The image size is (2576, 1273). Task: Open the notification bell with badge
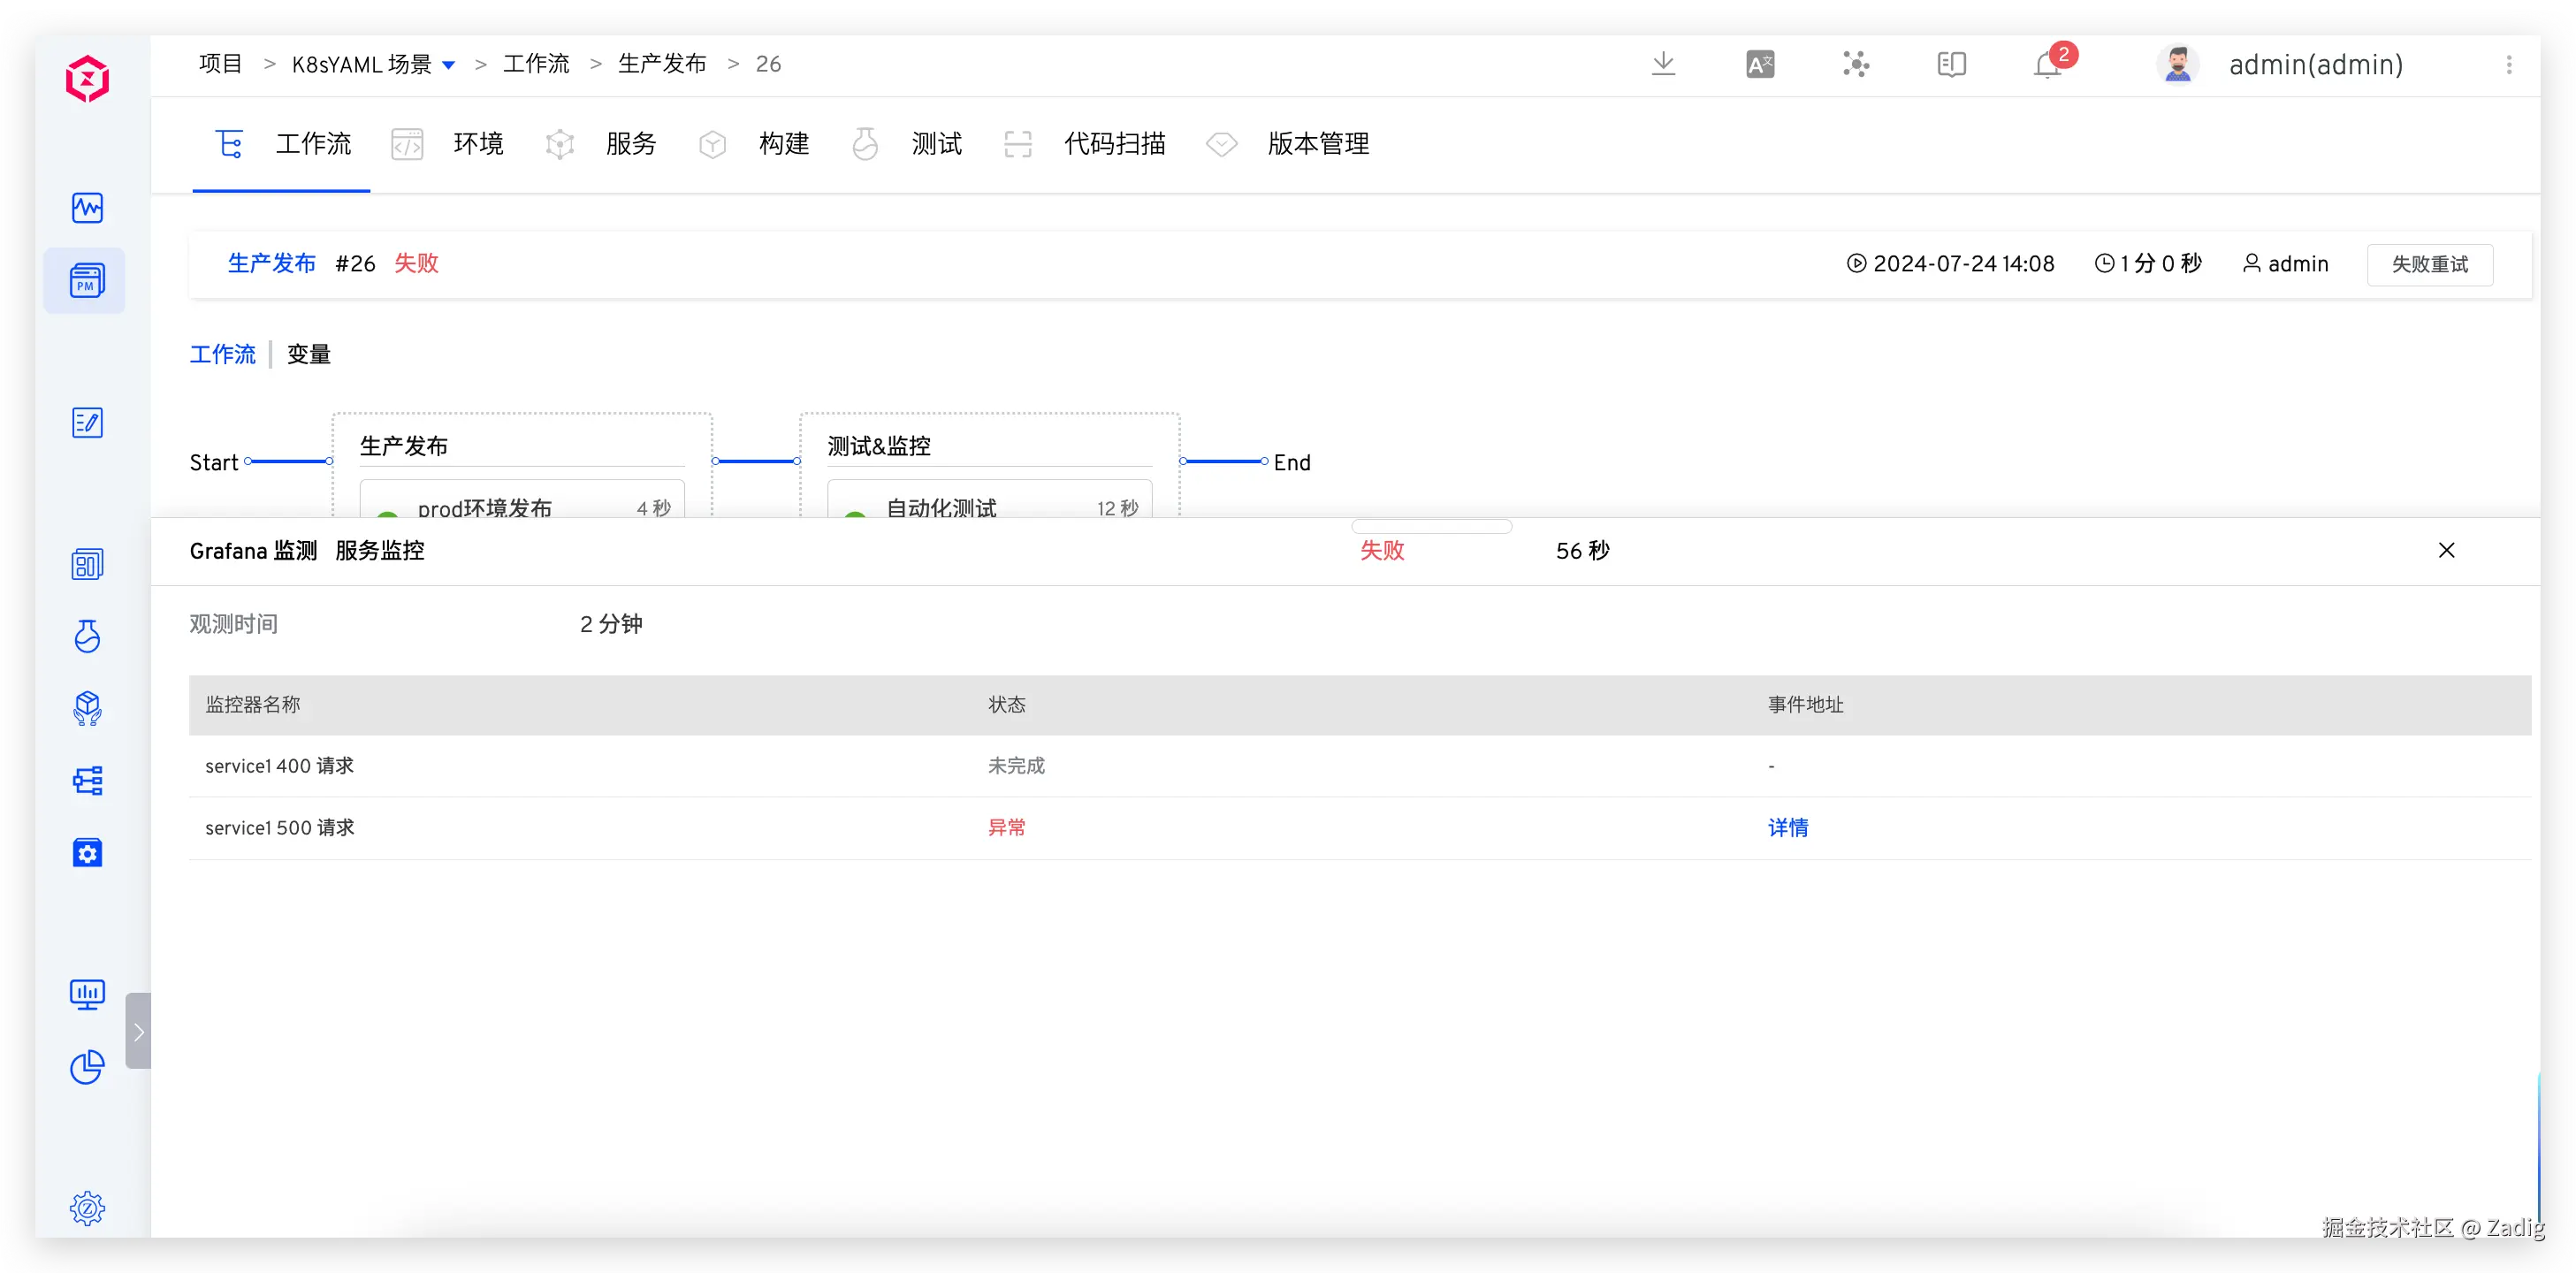coord(2047,65)
